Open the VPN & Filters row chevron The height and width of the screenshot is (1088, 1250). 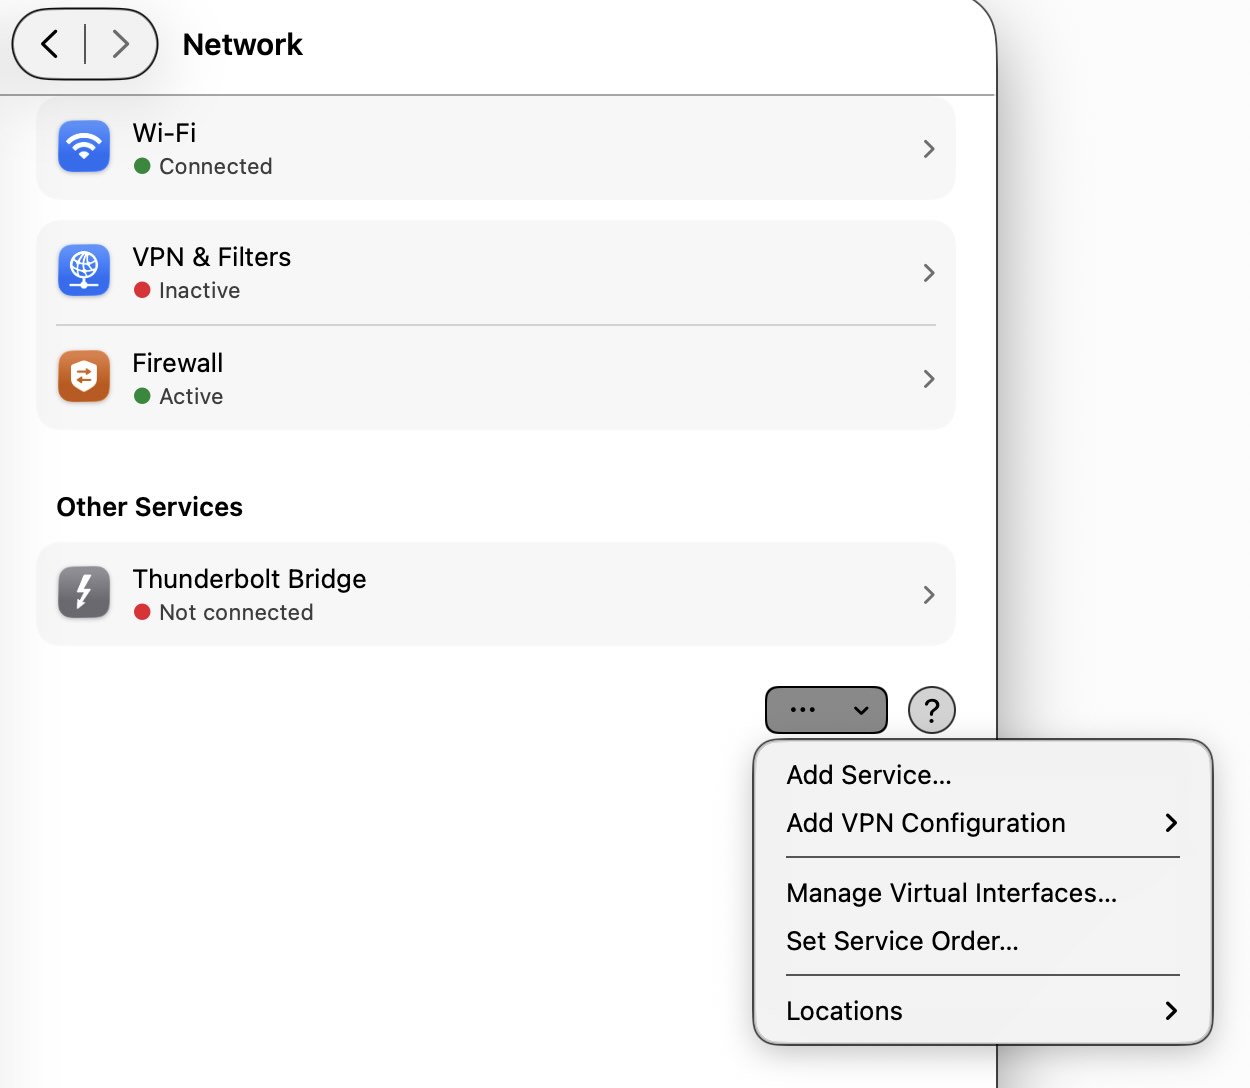click(x=929, y=273)
